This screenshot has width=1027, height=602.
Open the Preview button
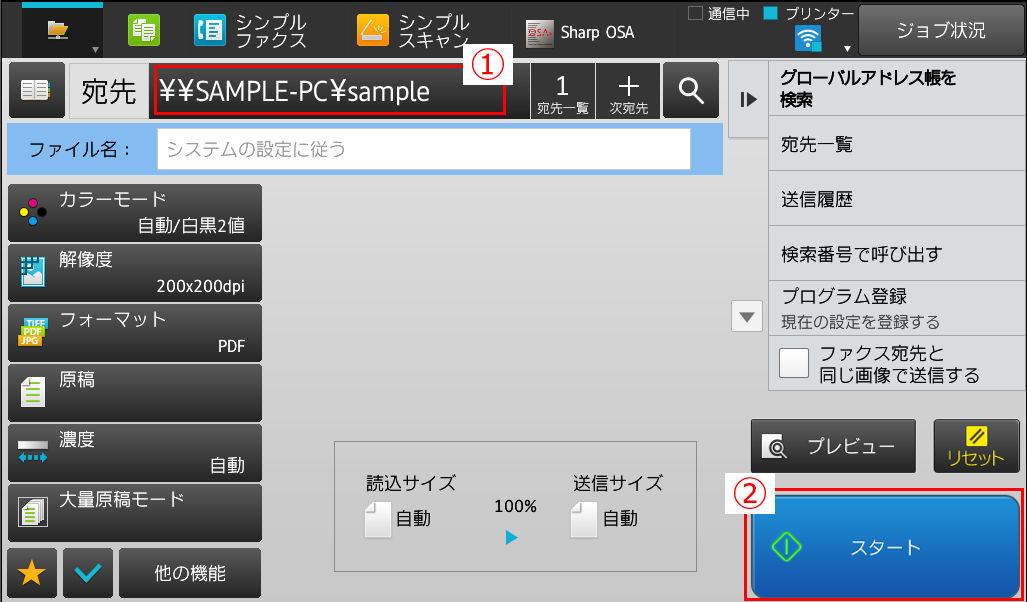(x=833, y=446)
